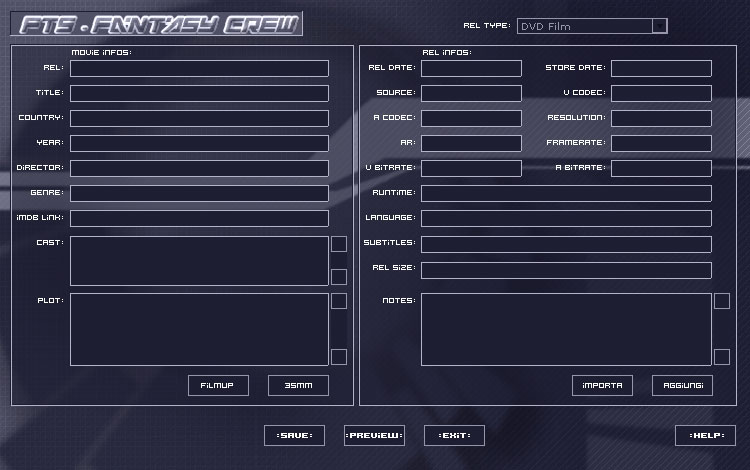Click the upper square button beside Plot box
Image resolution: width=750 pixels, height=470 pixels.
pyautogui.click(x=339, y=301)
